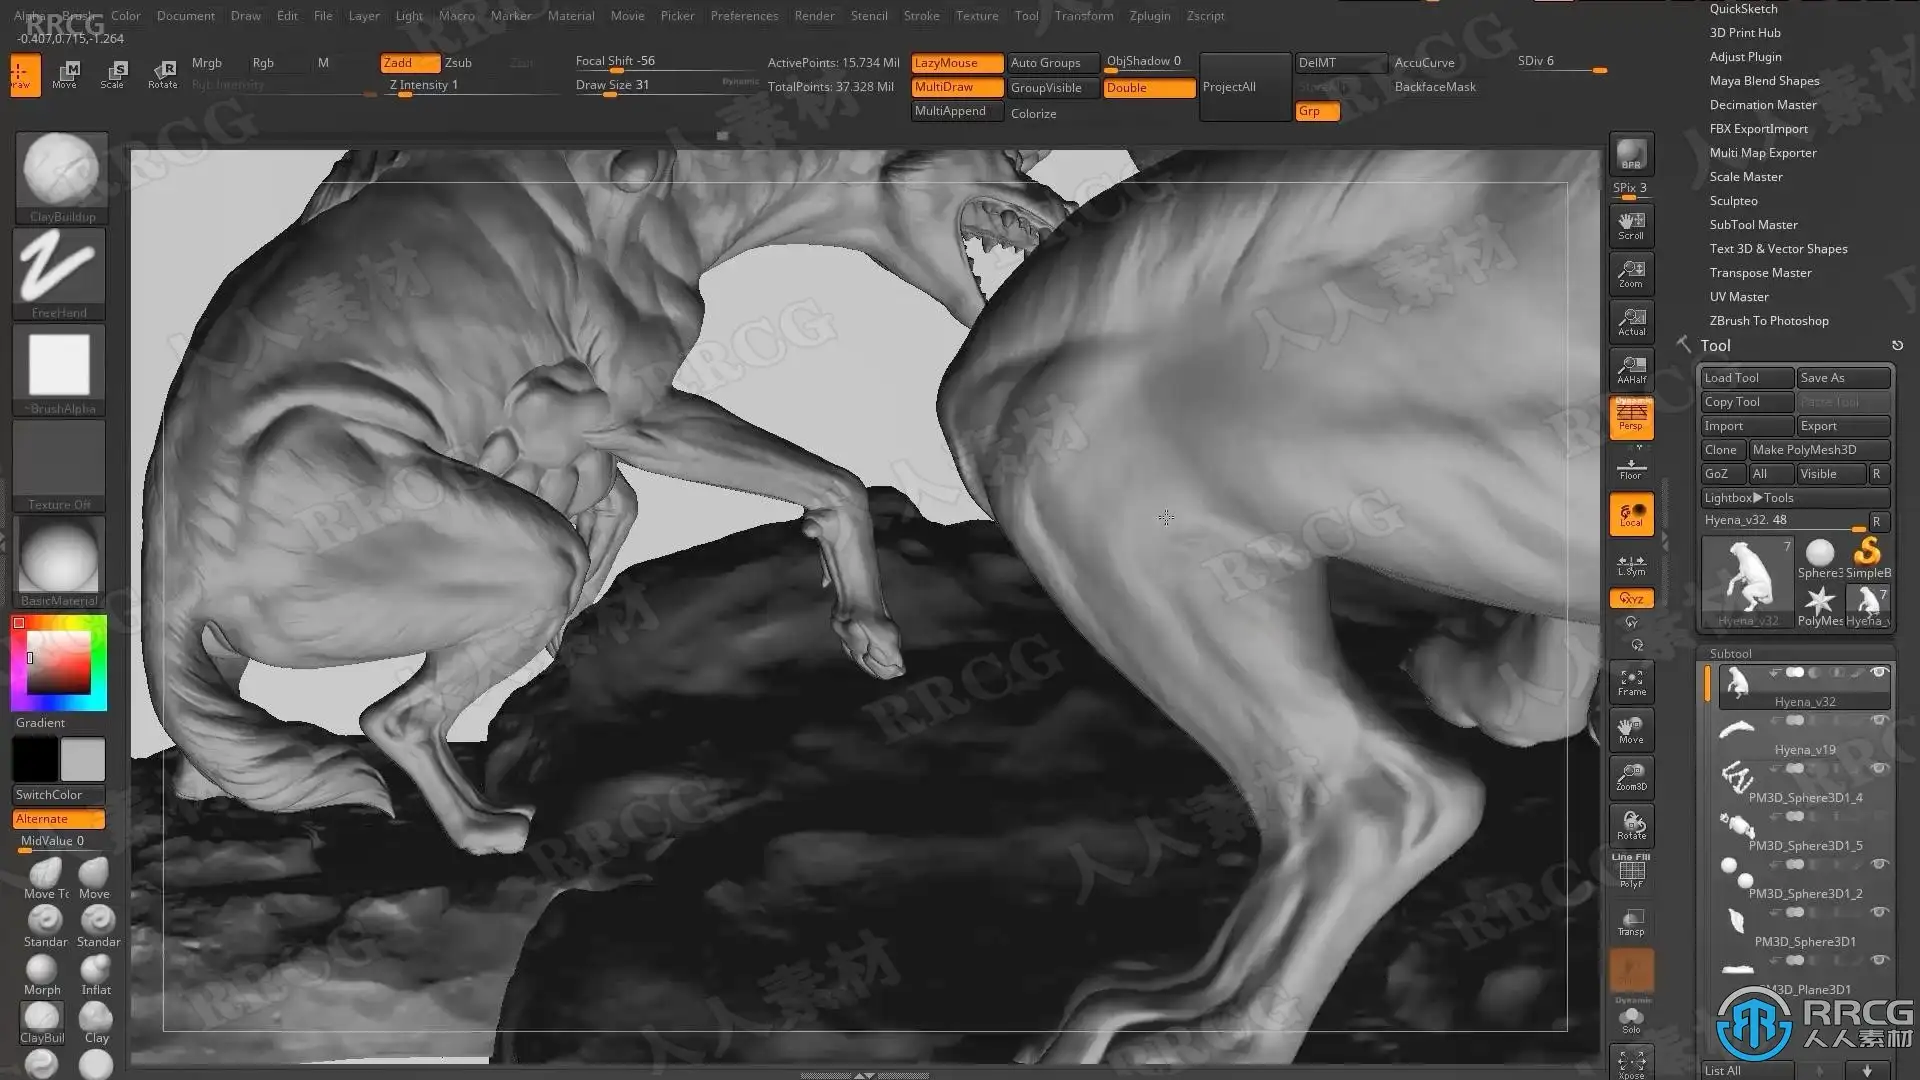This screenshot has height=1080, width=1920.
Task: Collapse the Subtool panel header
Action: (x=1730, y=653)
